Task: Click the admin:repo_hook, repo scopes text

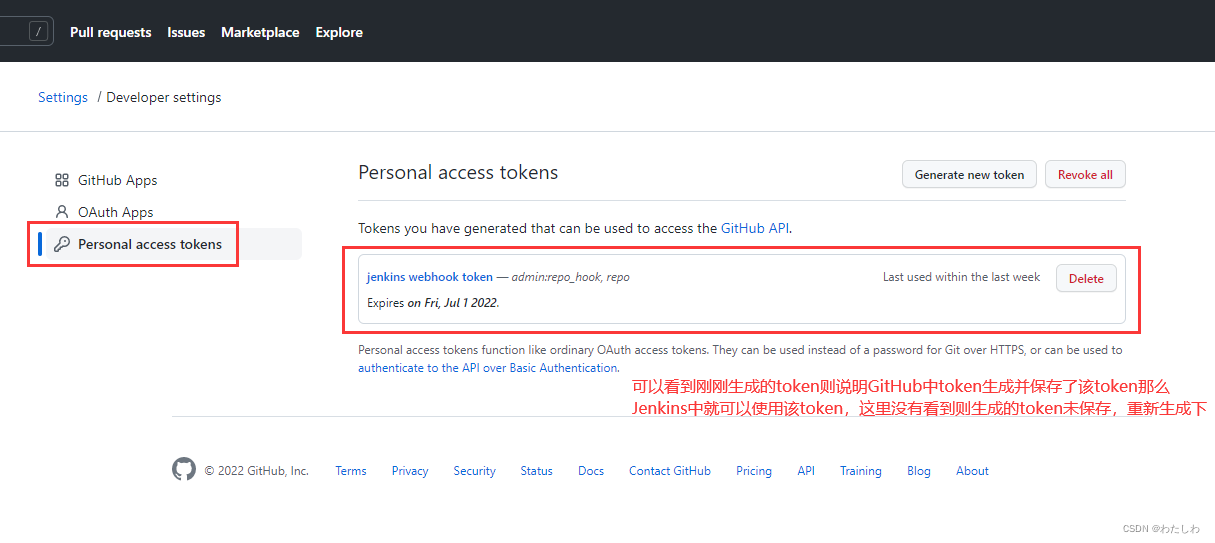Action: click(x=570, y=277)
